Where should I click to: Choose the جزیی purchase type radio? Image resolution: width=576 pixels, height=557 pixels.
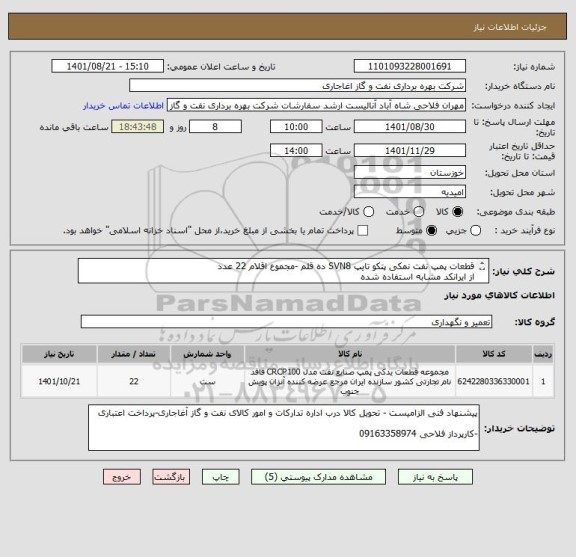475,231
